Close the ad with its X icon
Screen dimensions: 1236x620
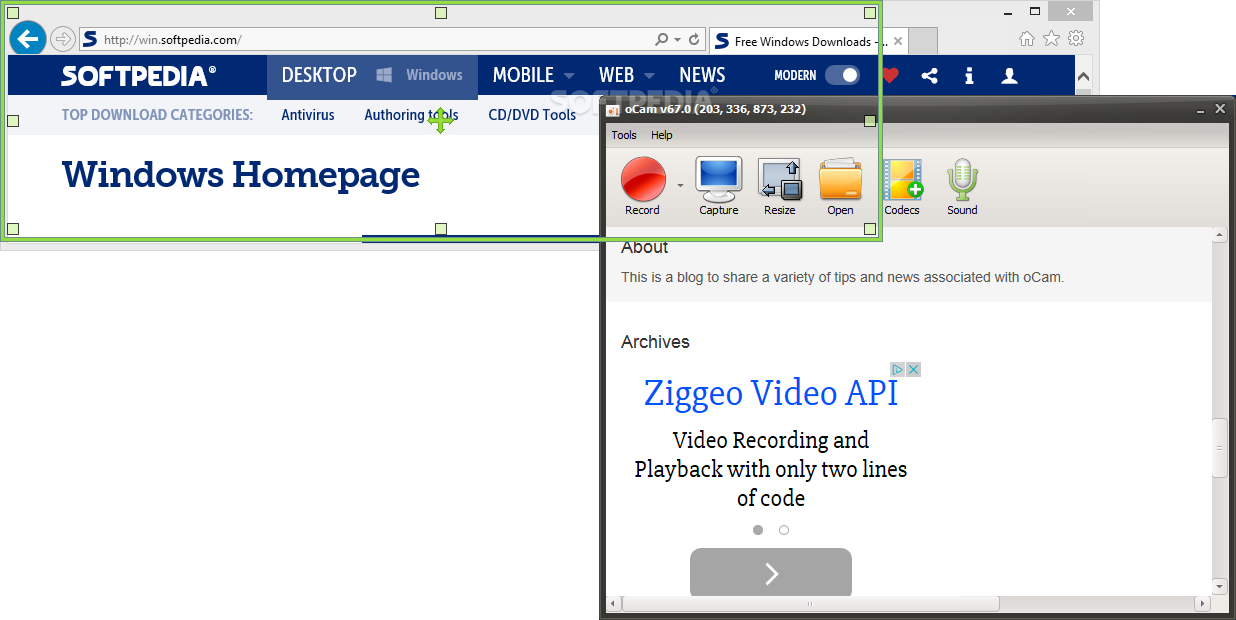tap(913, 369)
